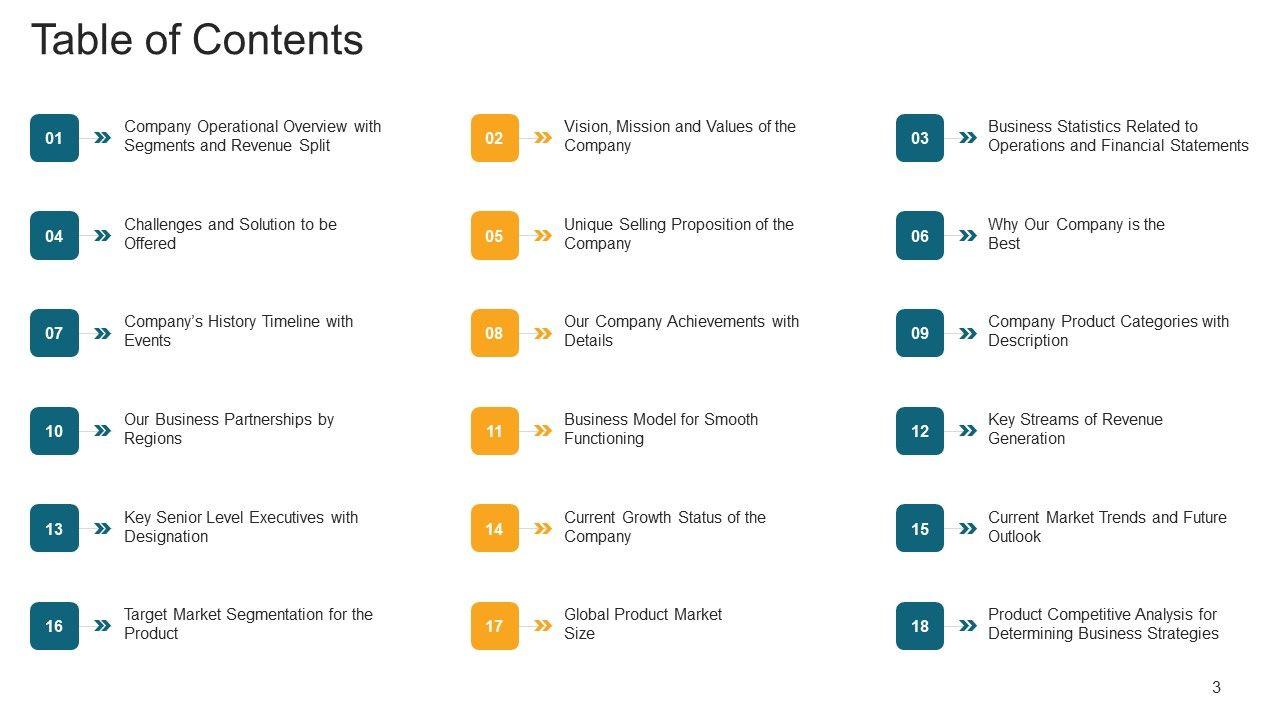Click the double chevron beside badge 03
Viewport: 1280px width, 720px height.
pos(967,138)
